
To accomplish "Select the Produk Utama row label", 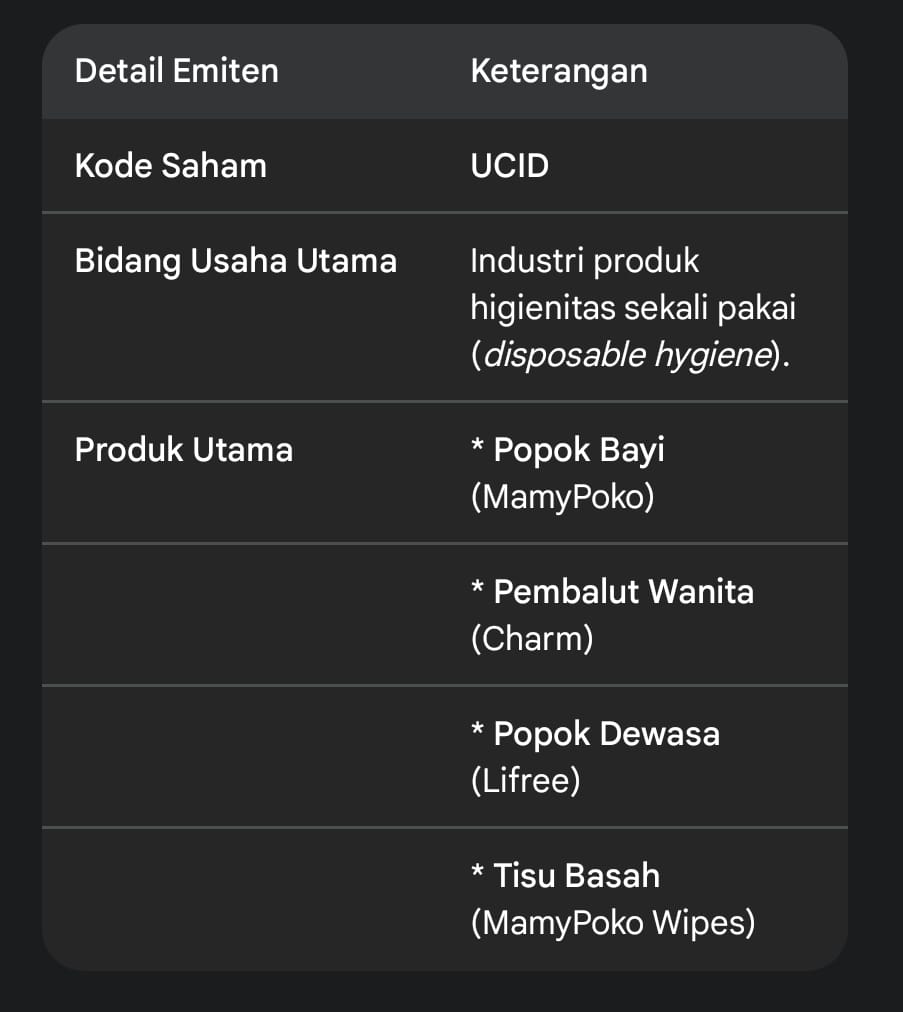I will tap(183, 450).
